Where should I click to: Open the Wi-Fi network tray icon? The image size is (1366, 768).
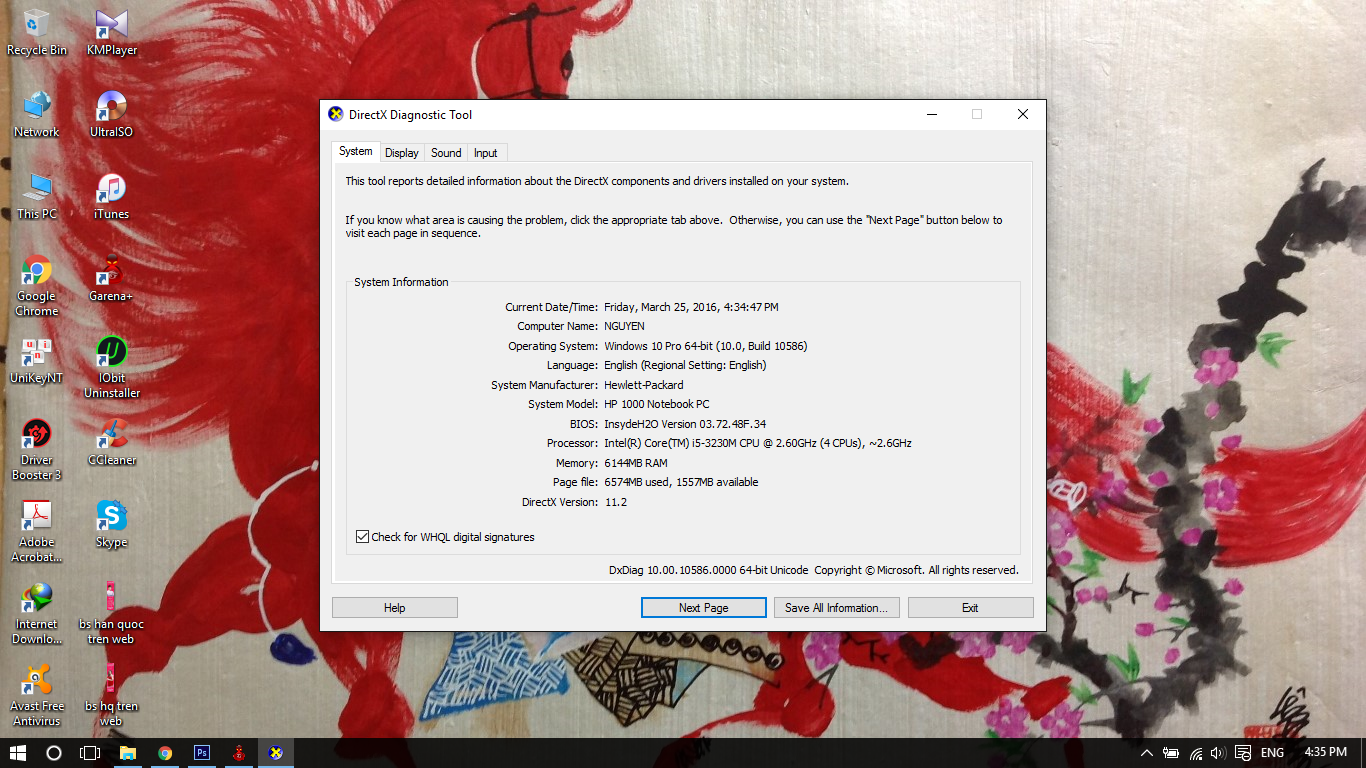pos(1195,753)
